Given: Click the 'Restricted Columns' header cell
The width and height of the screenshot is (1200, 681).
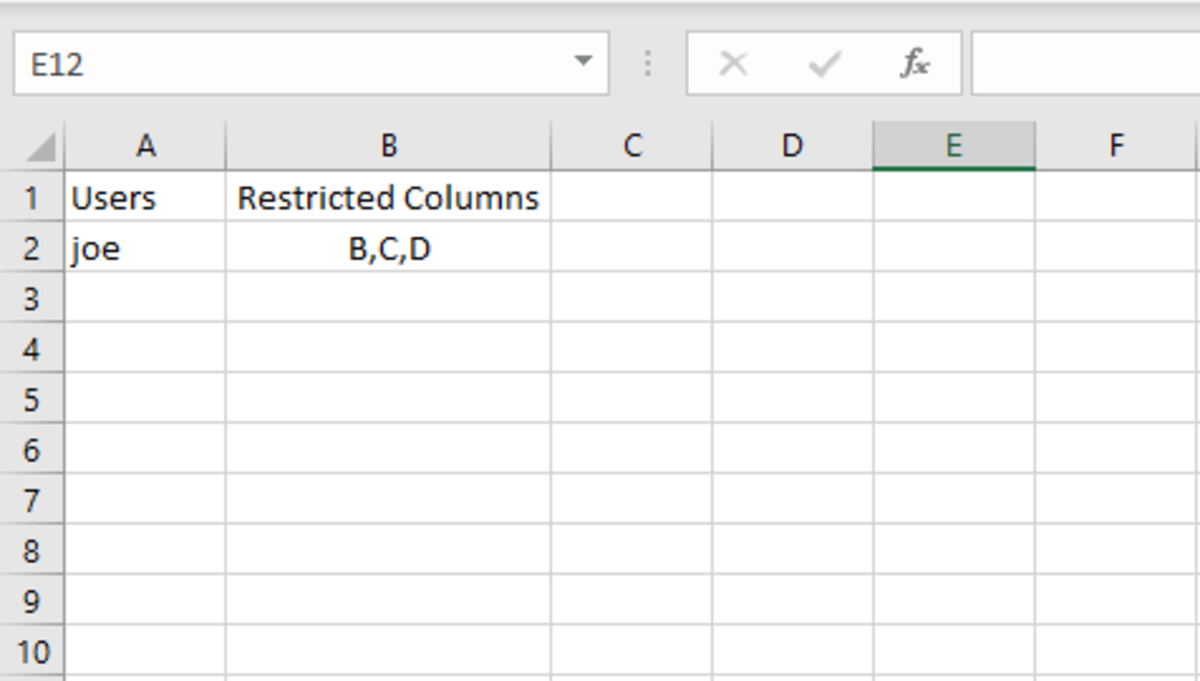Looking at the screenshot, I should (388, 198).
